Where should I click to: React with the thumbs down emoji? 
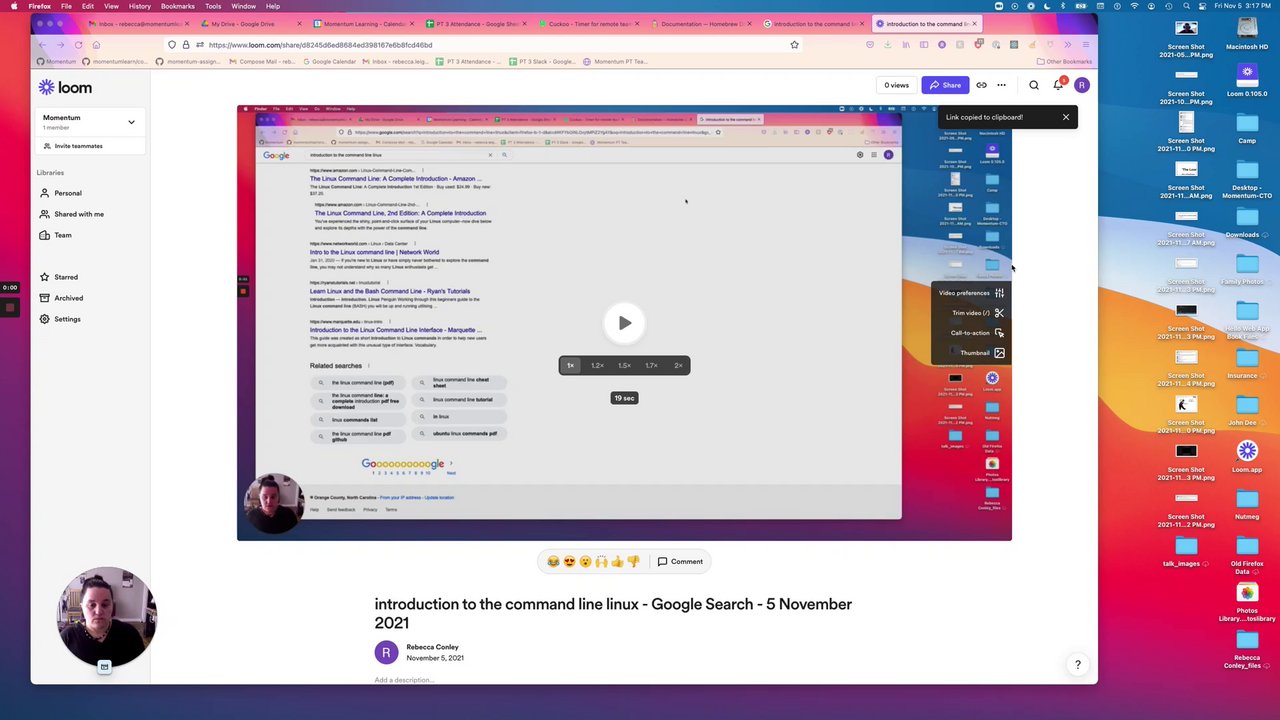click(x=633, y=562)
